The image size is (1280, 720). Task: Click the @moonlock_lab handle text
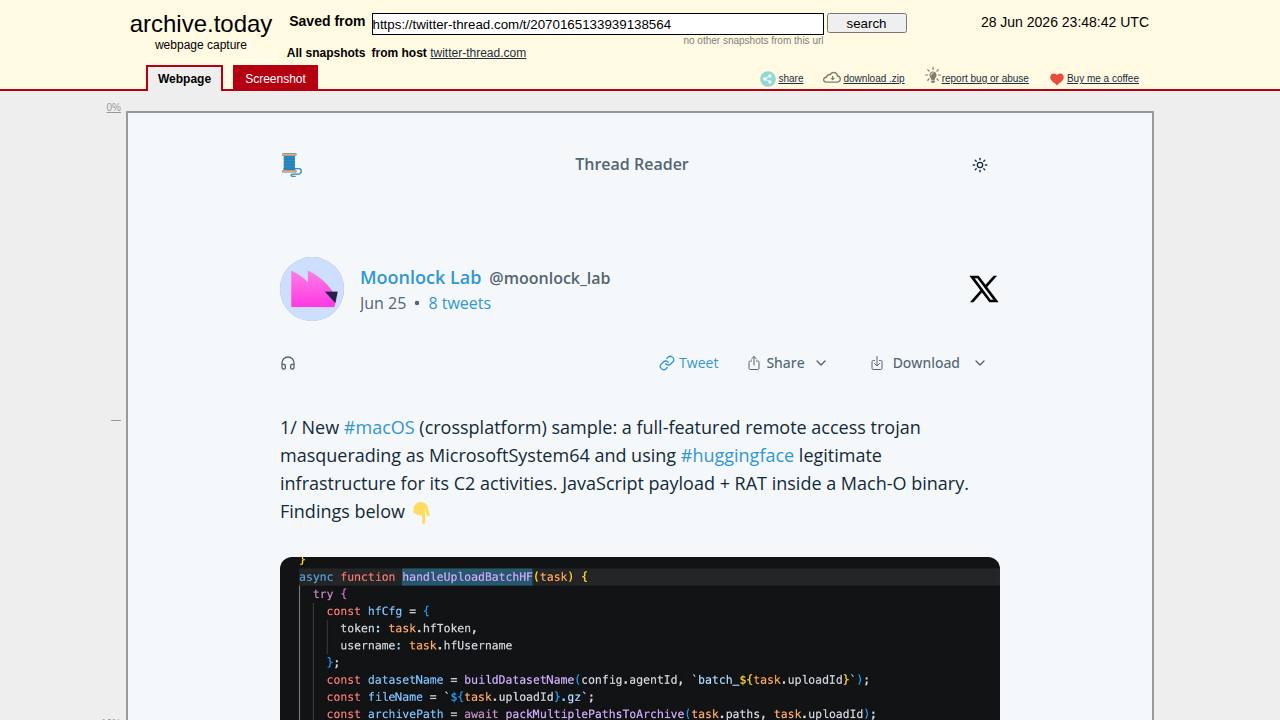point(550,278)
